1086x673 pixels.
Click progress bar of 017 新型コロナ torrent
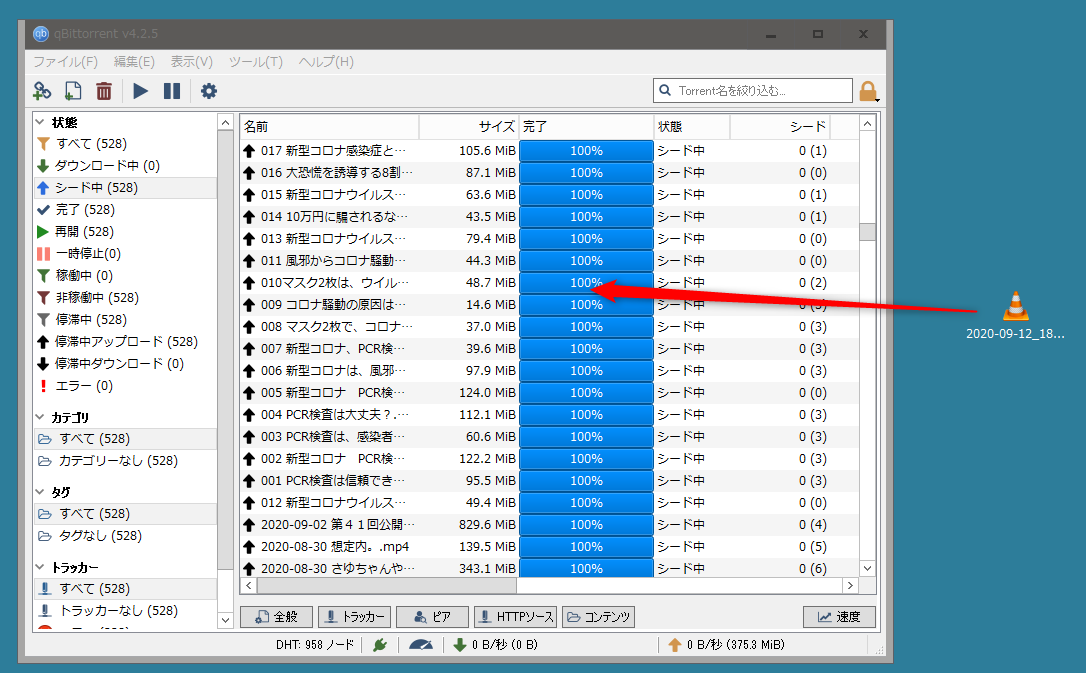[x=586, y=151]
